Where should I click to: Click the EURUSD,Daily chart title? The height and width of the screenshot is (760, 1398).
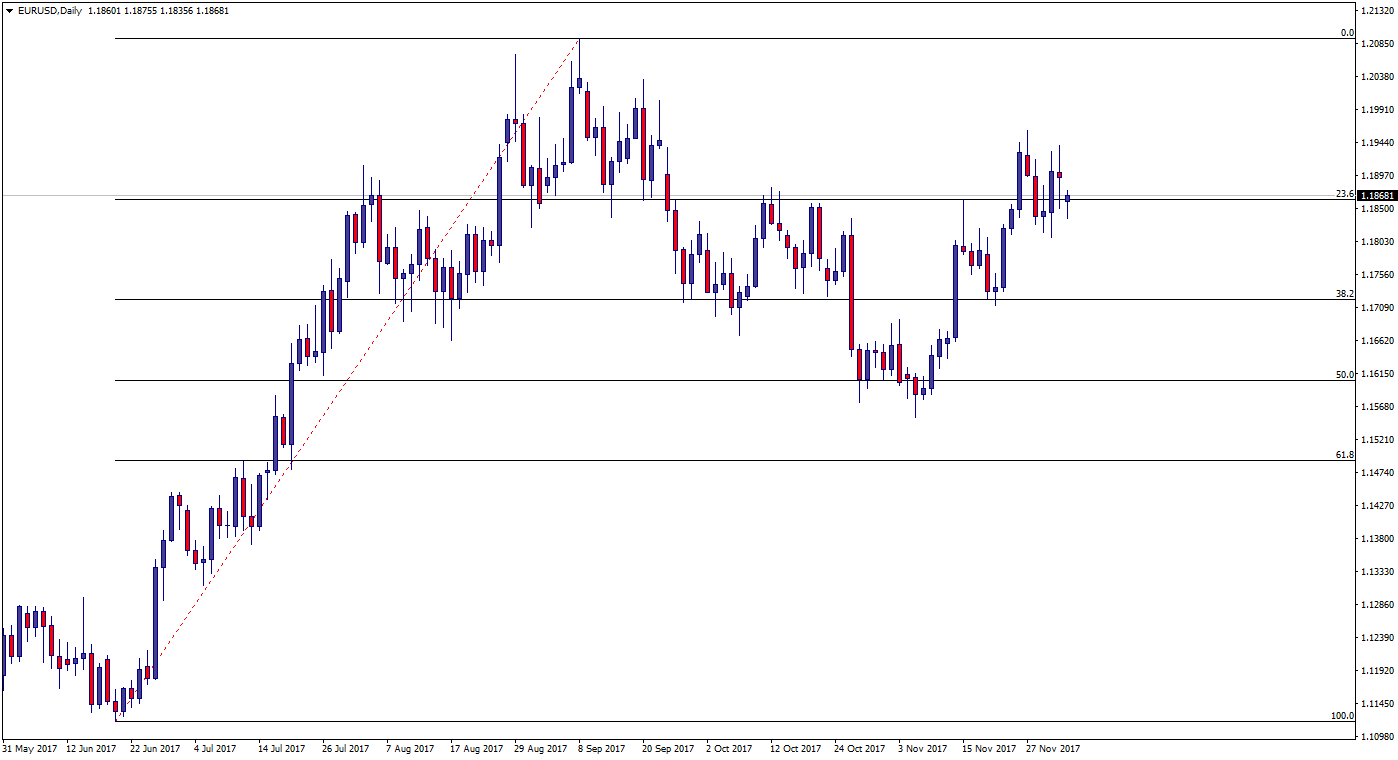coord(49,10)
